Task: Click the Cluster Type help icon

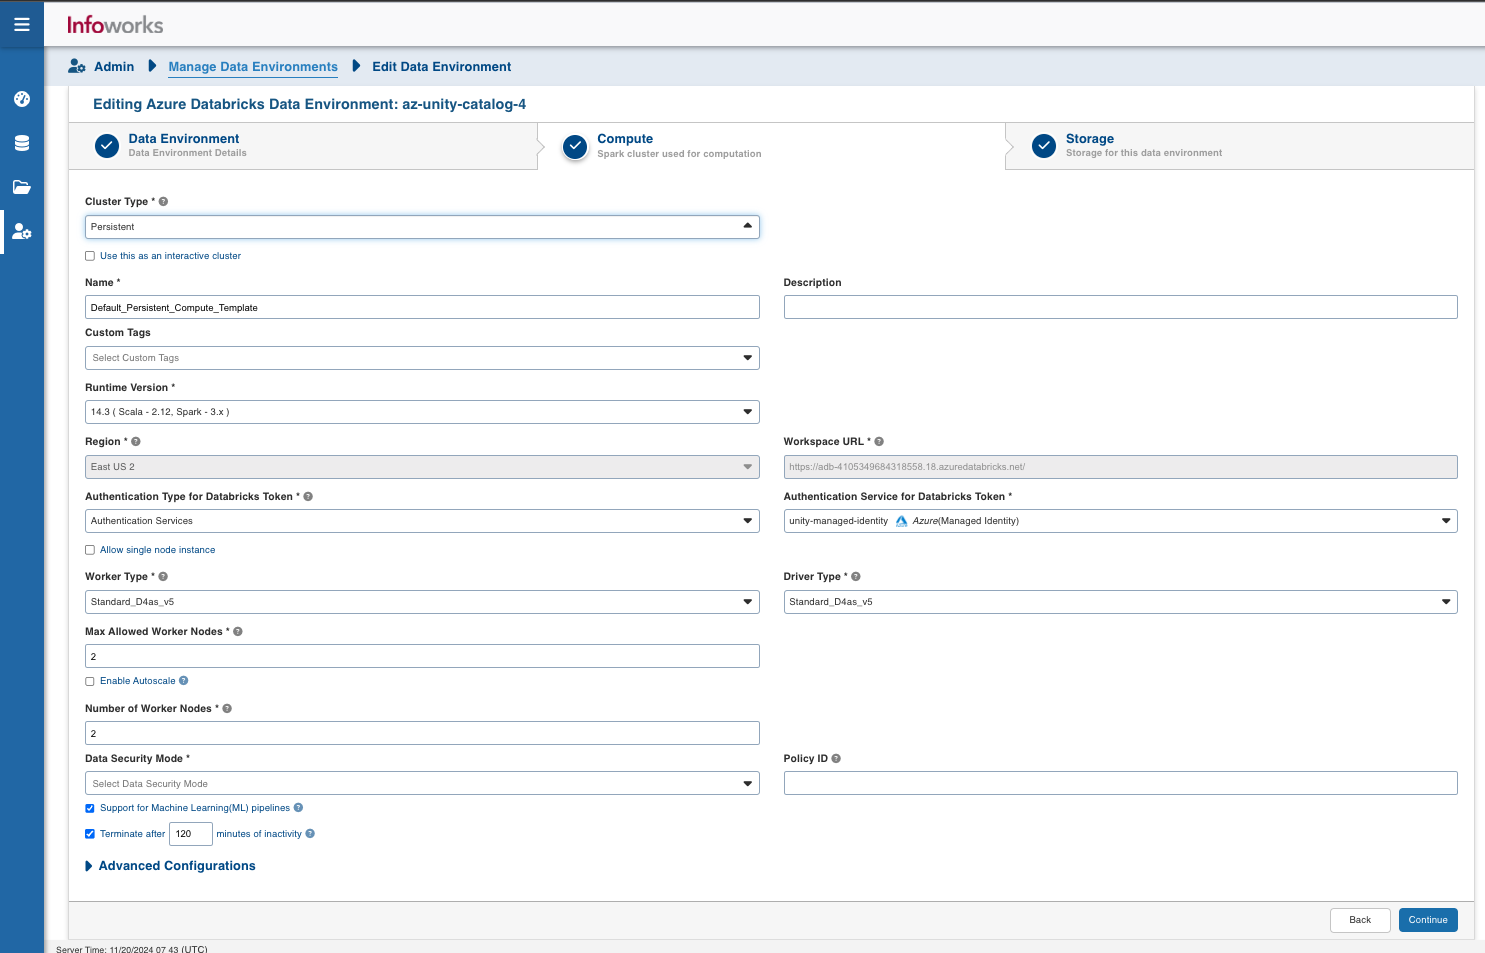Action: 163,202
